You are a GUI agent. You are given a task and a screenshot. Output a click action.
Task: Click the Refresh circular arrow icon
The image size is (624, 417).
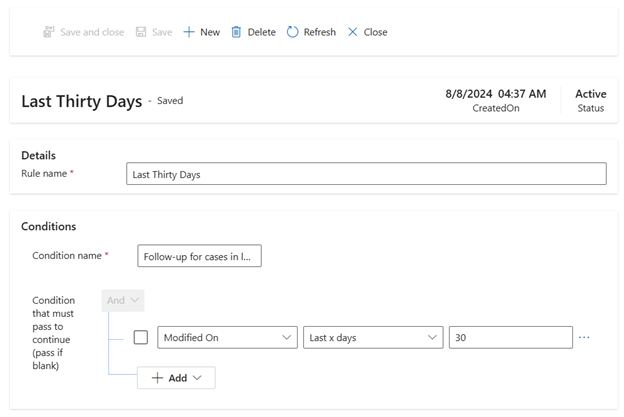[x=293, y=32]
